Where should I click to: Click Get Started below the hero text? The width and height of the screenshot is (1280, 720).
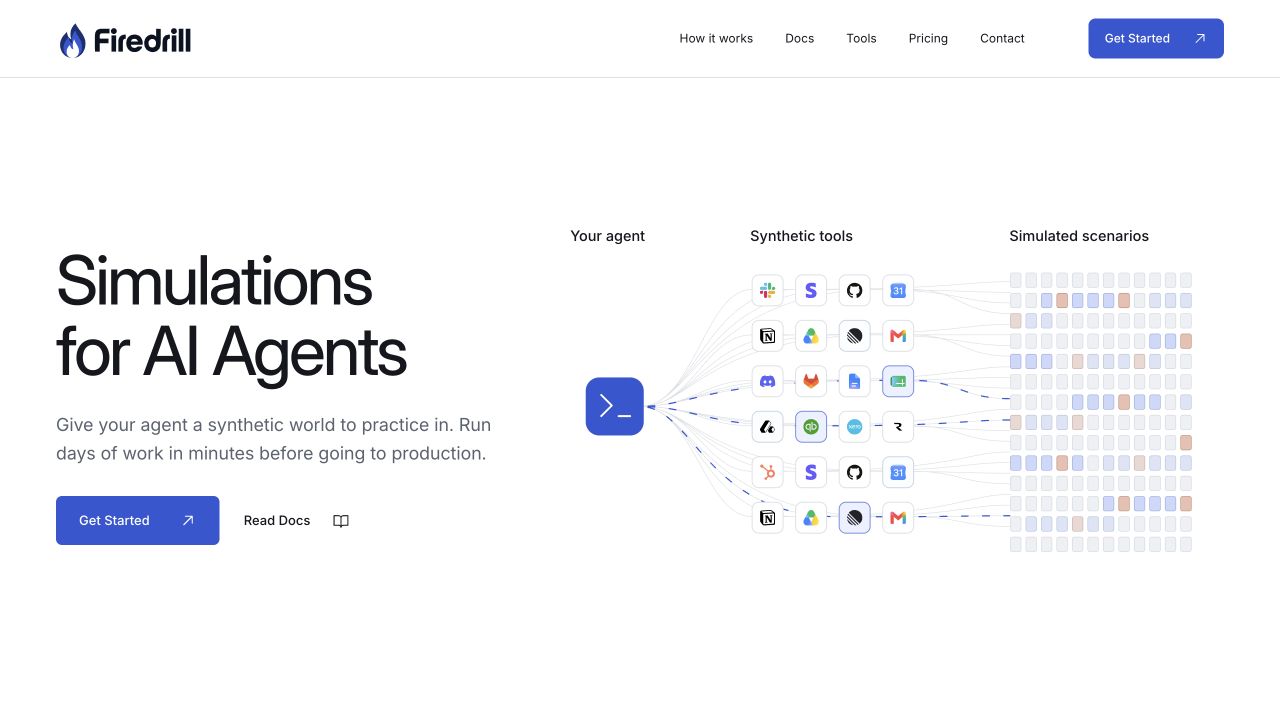(137, 520)
